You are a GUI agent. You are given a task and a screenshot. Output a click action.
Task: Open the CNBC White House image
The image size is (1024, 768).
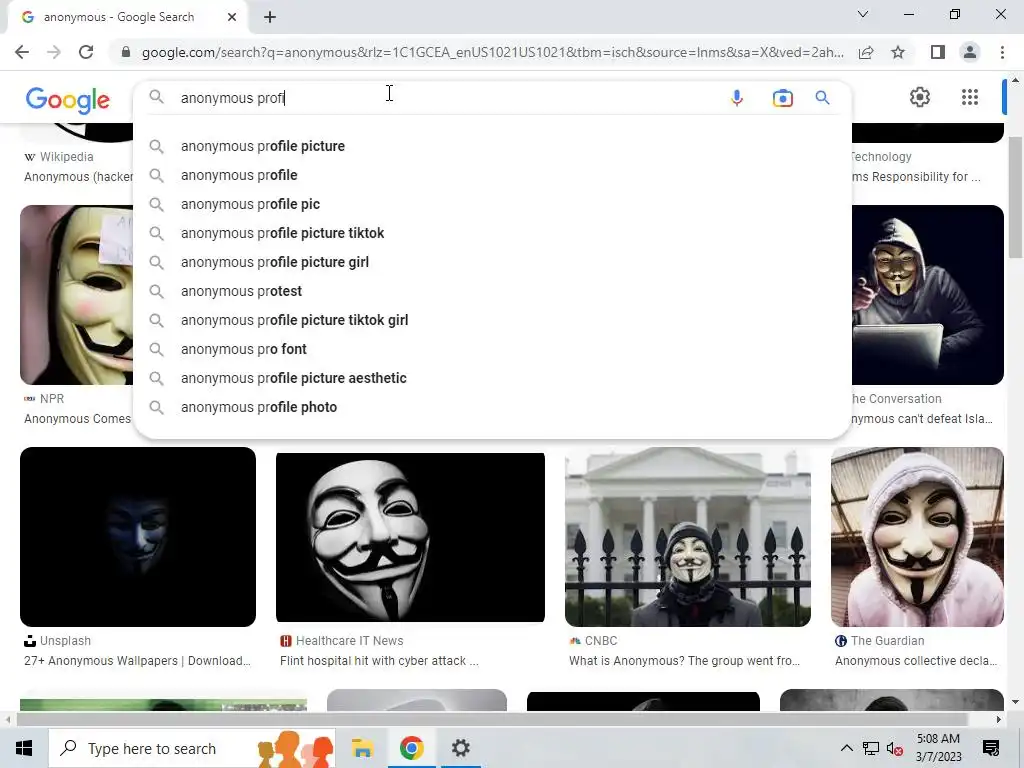688,537
